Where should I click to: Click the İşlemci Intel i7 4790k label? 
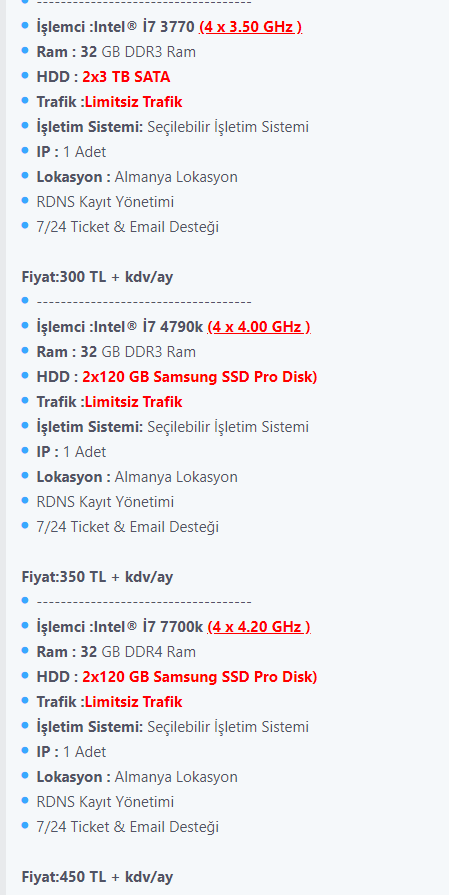tap(120, 326)
